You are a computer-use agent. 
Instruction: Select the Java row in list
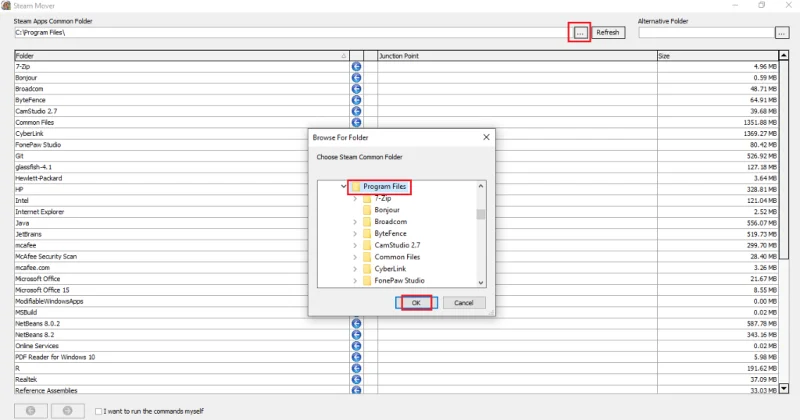[x=182, y=223]
